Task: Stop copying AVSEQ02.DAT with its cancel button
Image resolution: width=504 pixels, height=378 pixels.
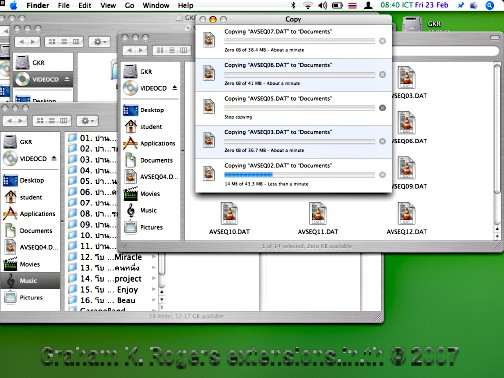Action: click(x=382, y=174)
